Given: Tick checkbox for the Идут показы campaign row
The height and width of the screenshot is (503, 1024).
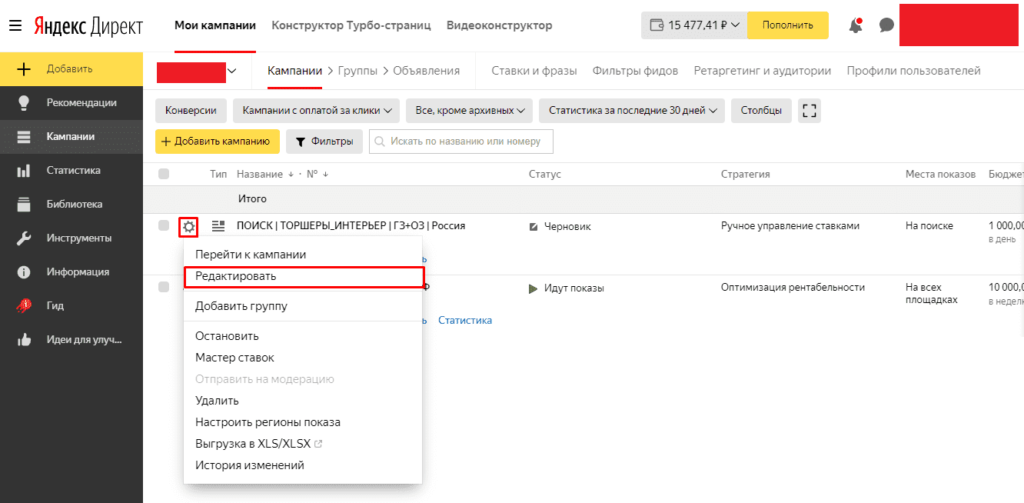Looking at the screenshot, I should [164, 287].
